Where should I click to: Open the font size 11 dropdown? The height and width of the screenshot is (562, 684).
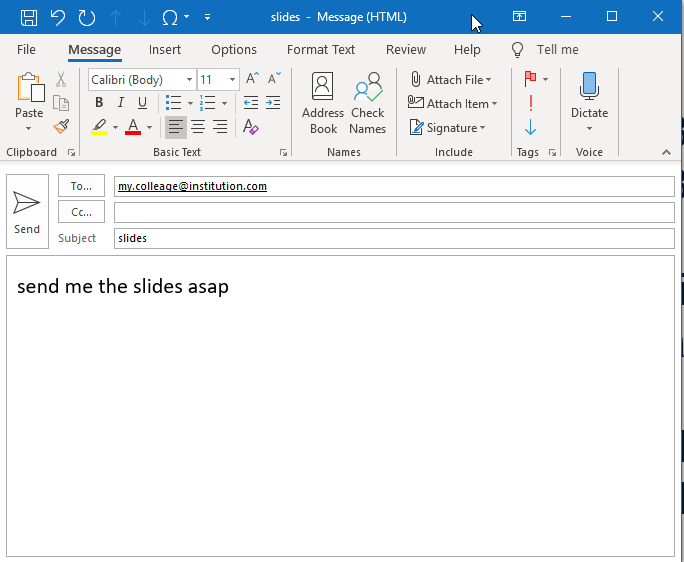click(x=233, y=79)
